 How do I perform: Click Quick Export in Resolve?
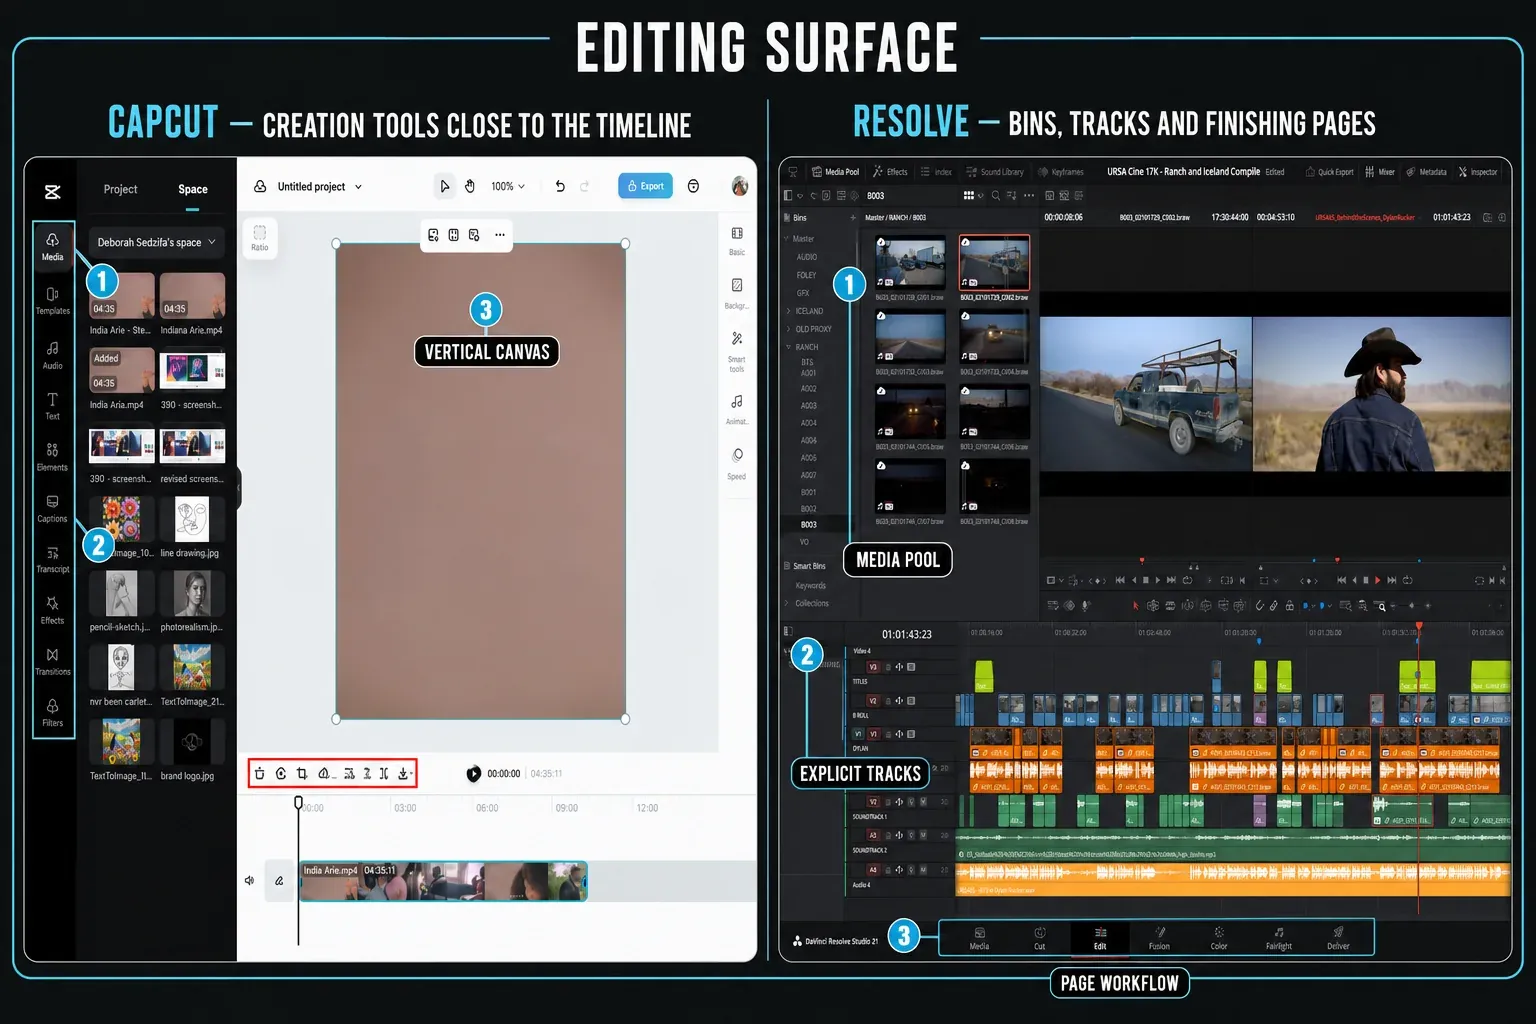[x=1330, y=172]
